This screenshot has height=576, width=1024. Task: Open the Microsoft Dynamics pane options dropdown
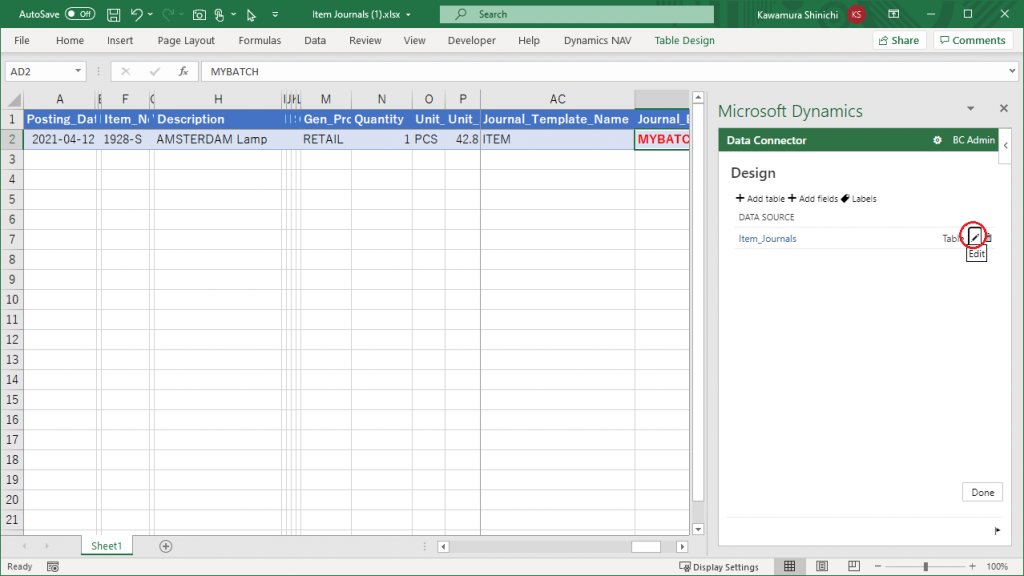point(970,109)
